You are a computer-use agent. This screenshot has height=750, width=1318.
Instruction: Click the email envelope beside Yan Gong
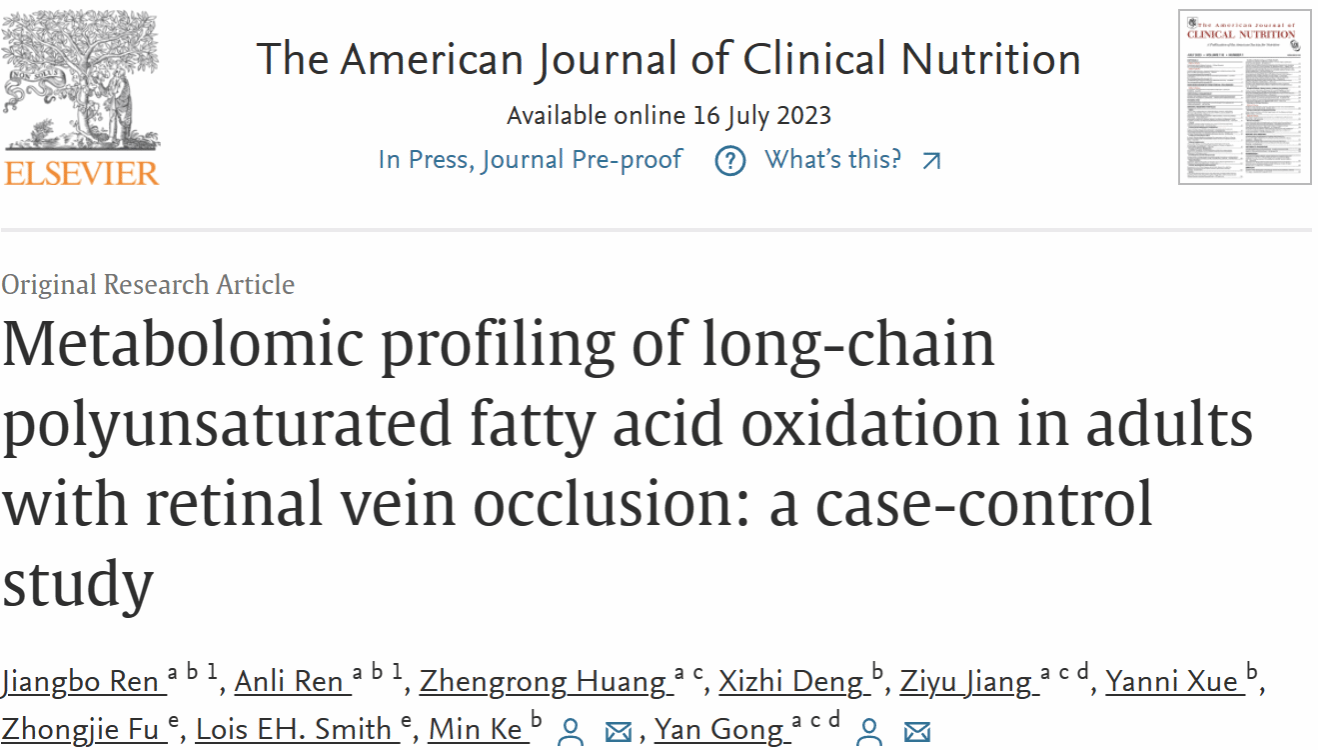click(x=916, y=731)
